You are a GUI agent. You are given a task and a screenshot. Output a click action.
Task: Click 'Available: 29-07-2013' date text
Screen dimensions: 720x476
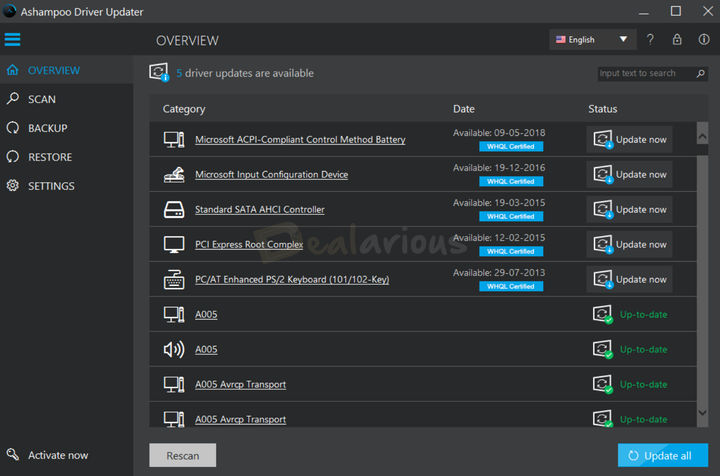pyautogui.click(x=499, y=273)
